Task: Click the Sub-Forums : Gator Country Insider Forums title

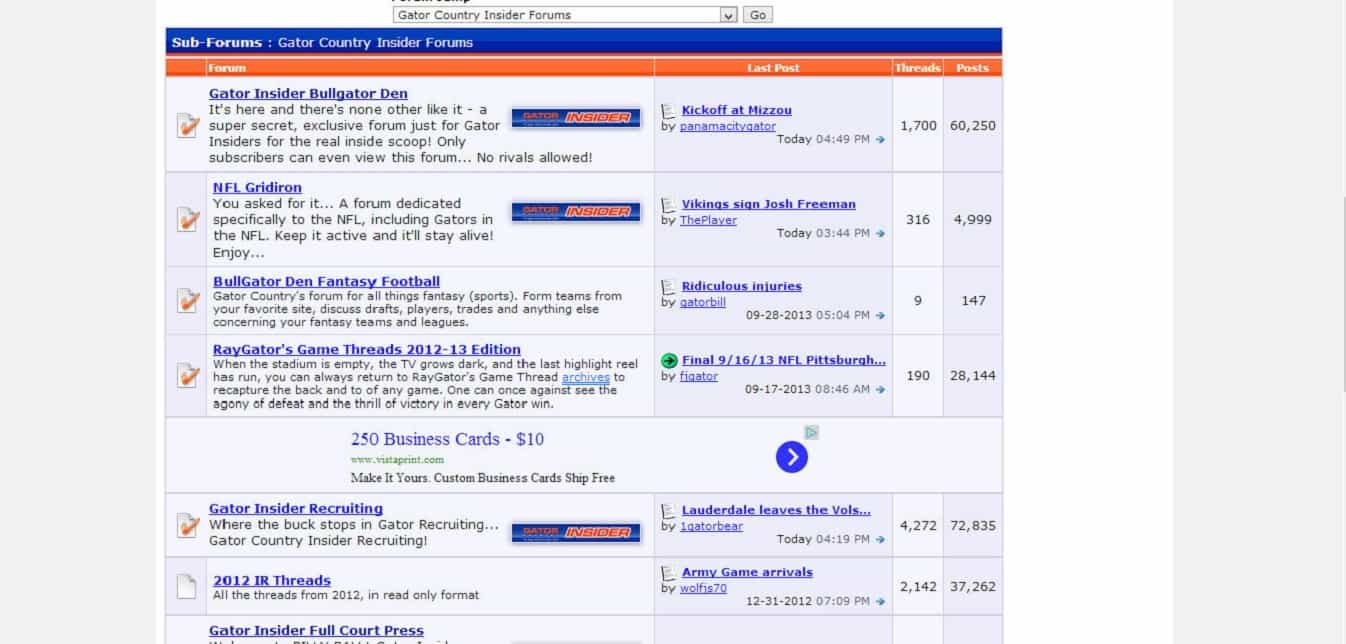Action: [x=322, y=43]
